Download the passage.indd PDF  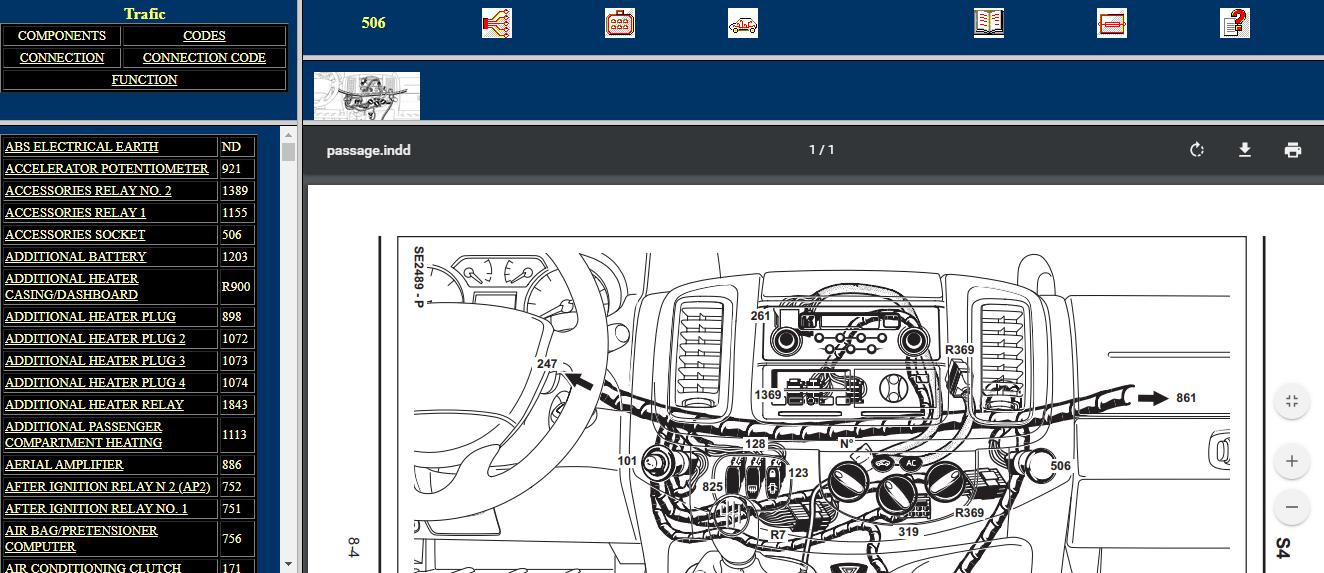click(1245, 150)
